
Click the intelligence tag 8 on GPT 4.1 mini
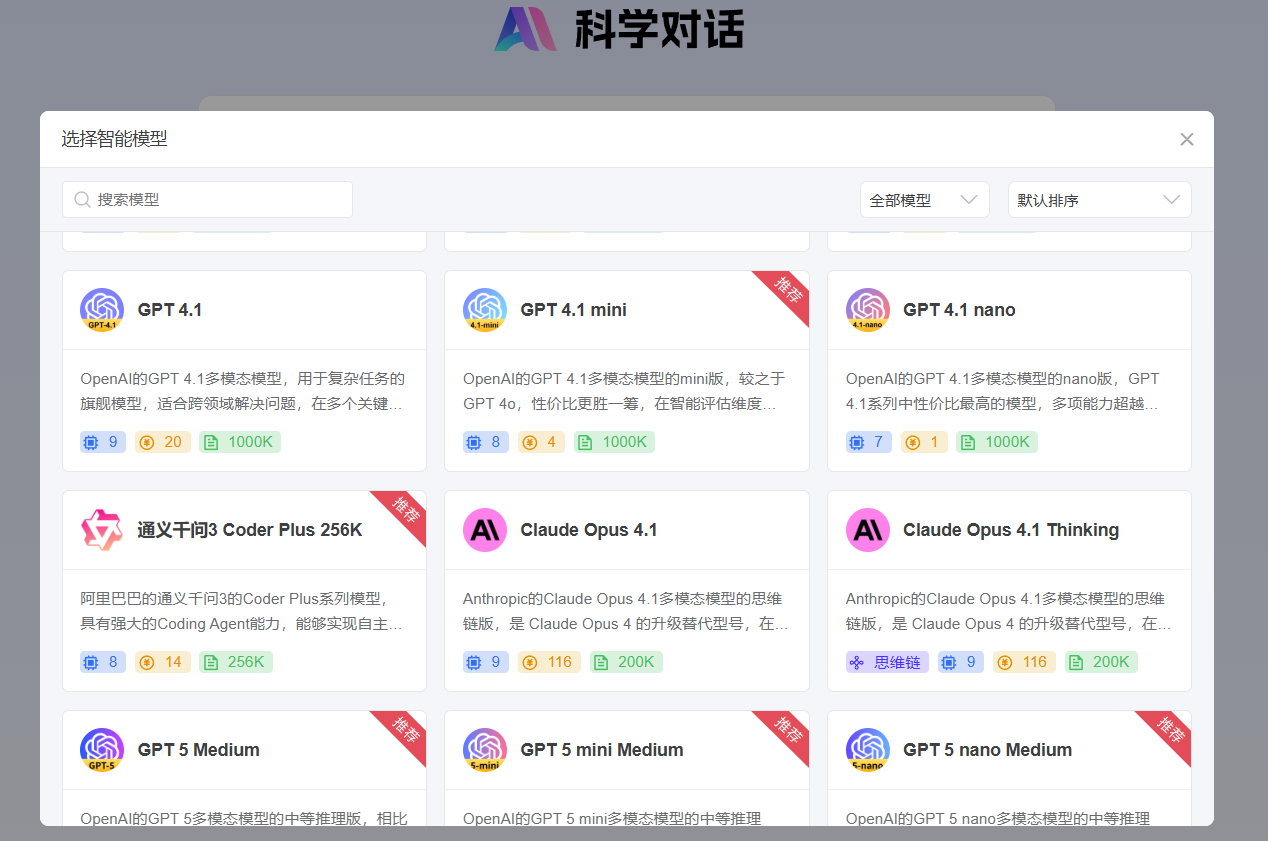click(486, 442)
